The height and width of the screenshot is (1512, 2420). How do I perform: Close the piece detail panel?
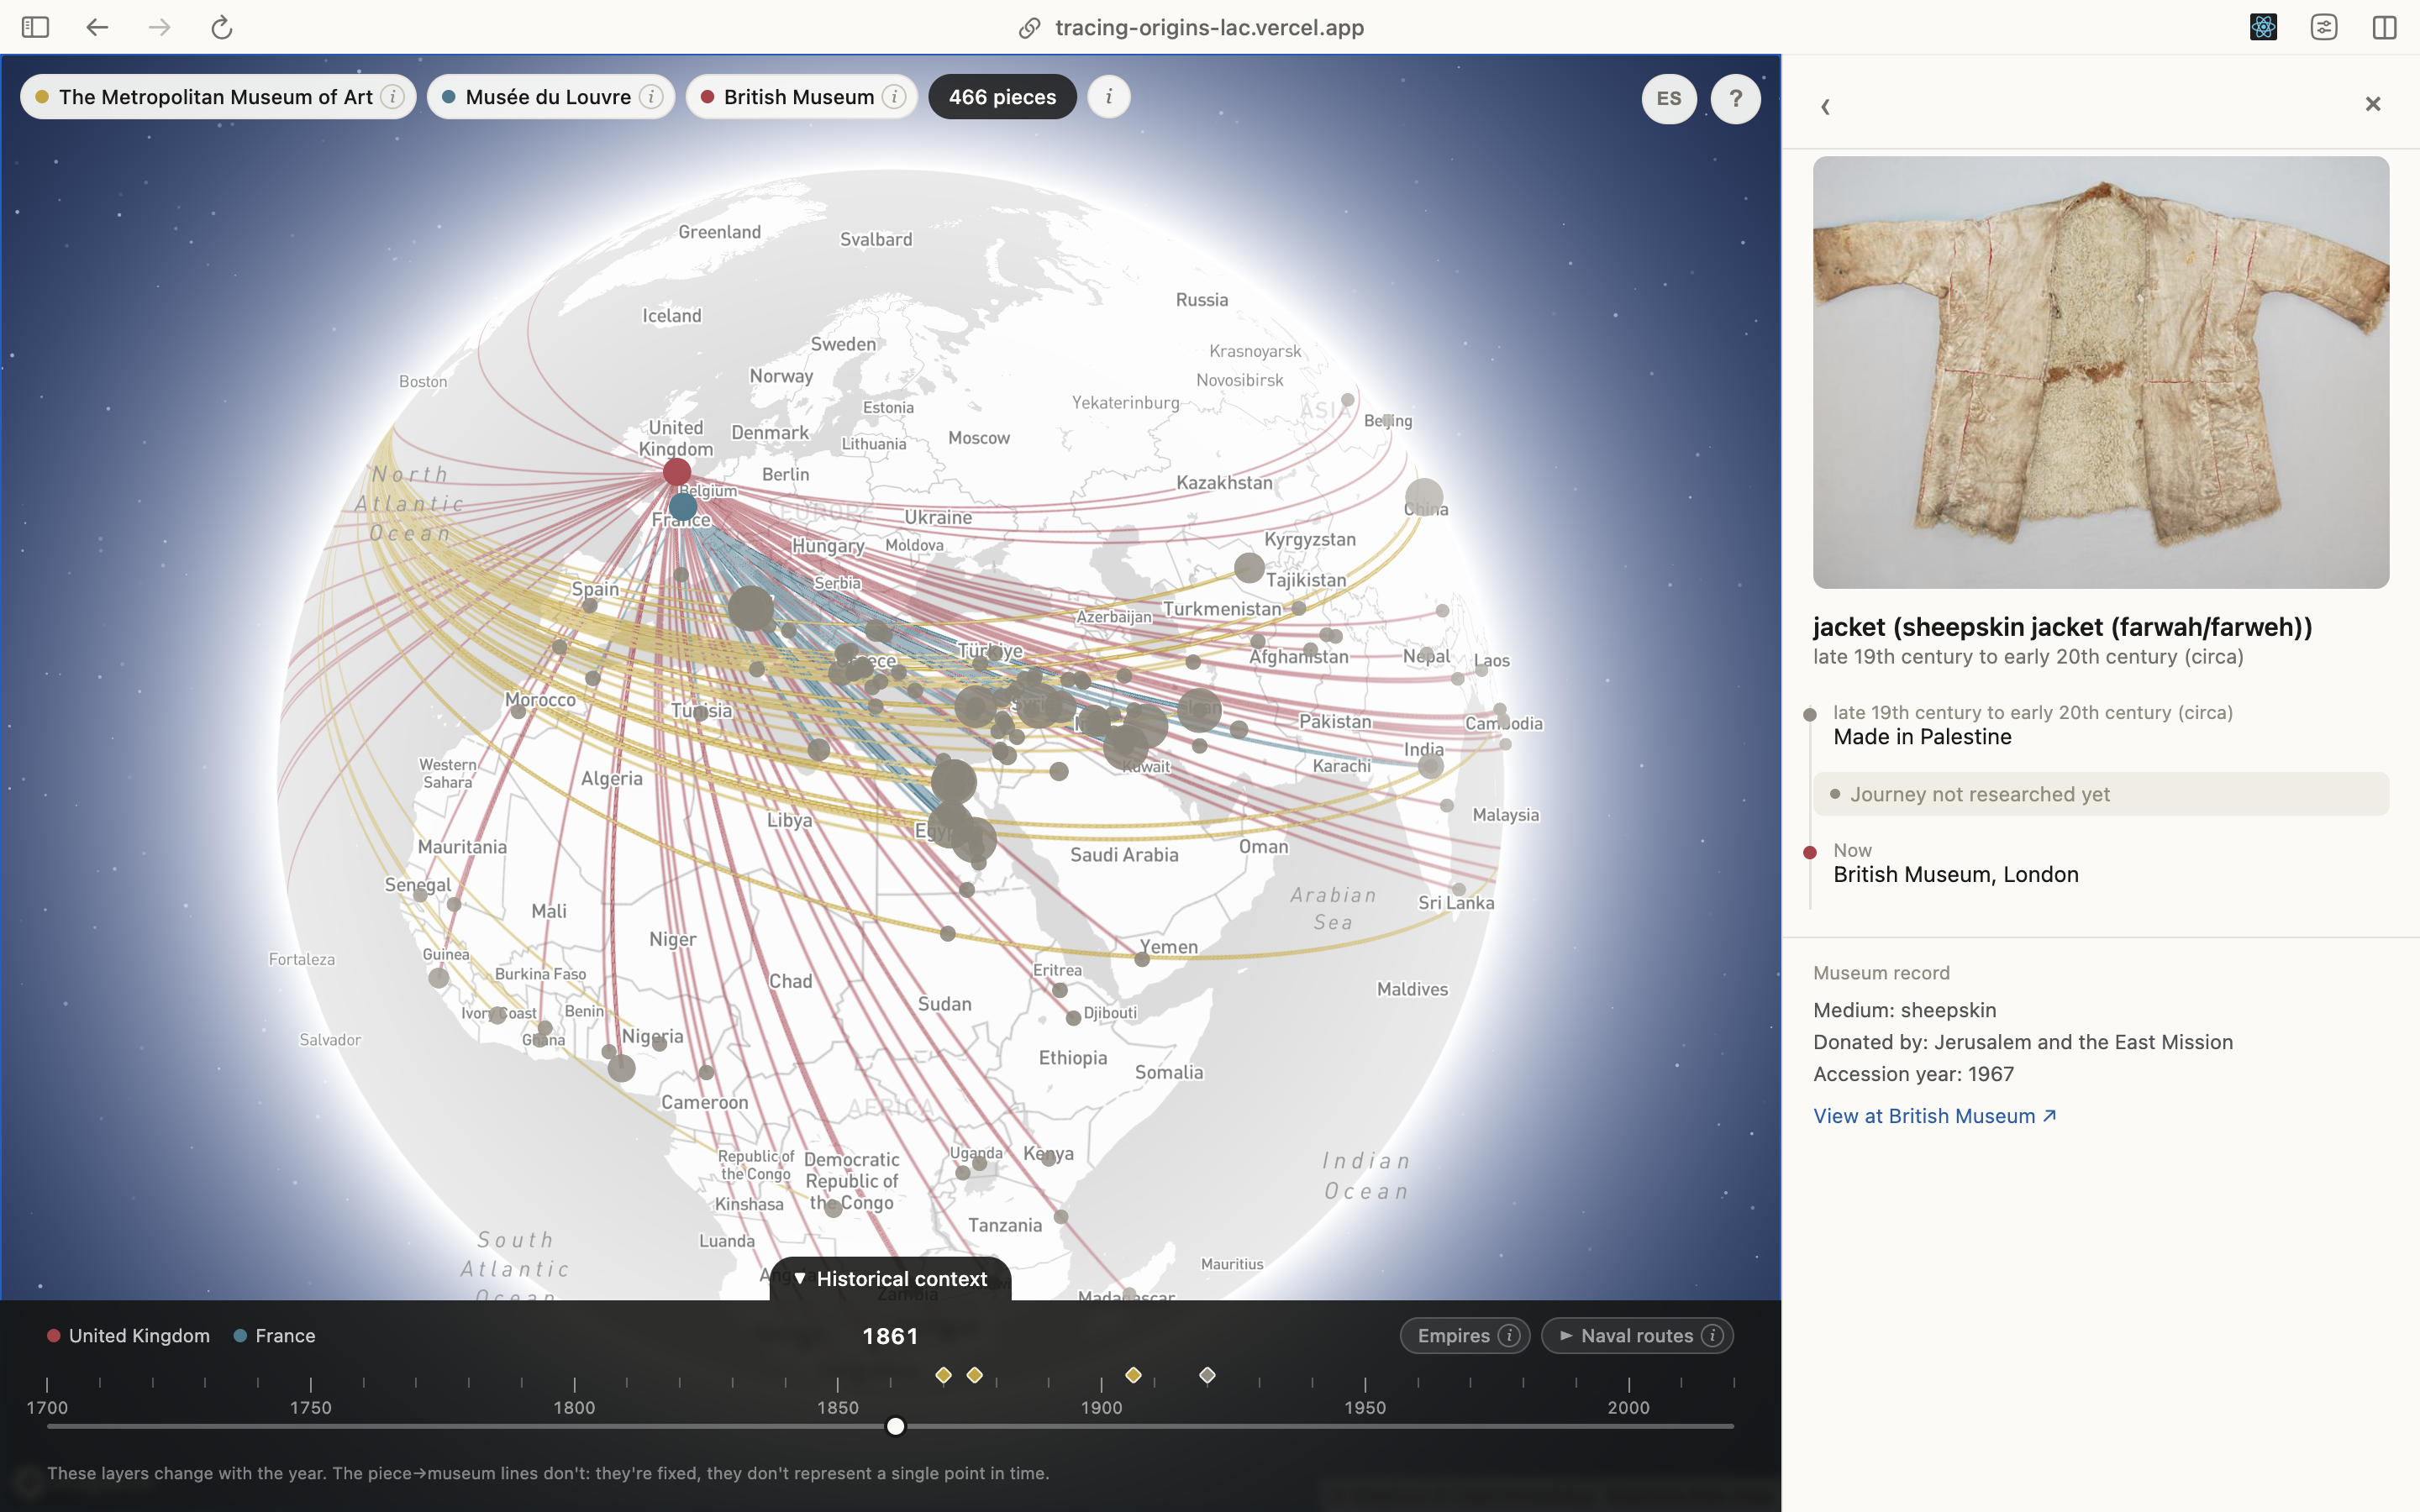2372,104
